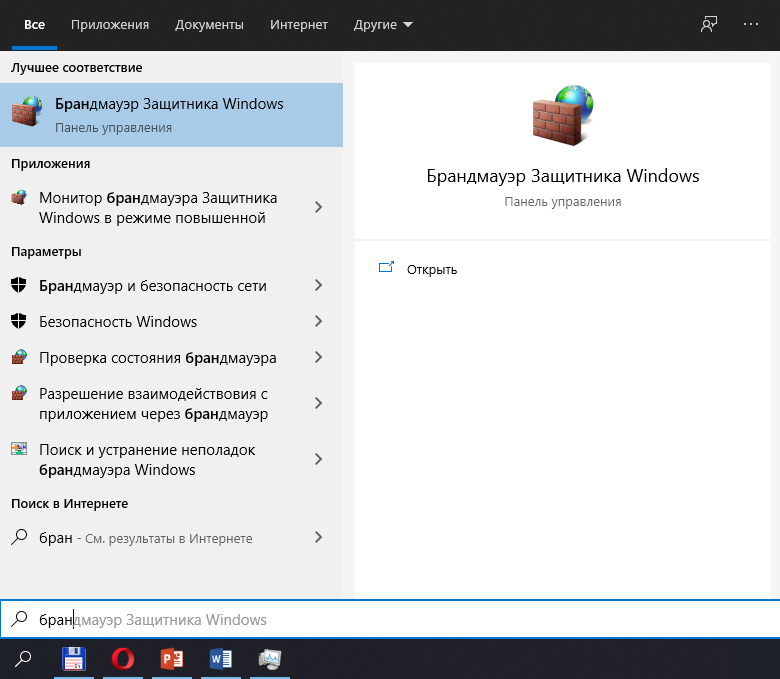
Task: Open the three-dot more options menu
Action: (751, 24)
